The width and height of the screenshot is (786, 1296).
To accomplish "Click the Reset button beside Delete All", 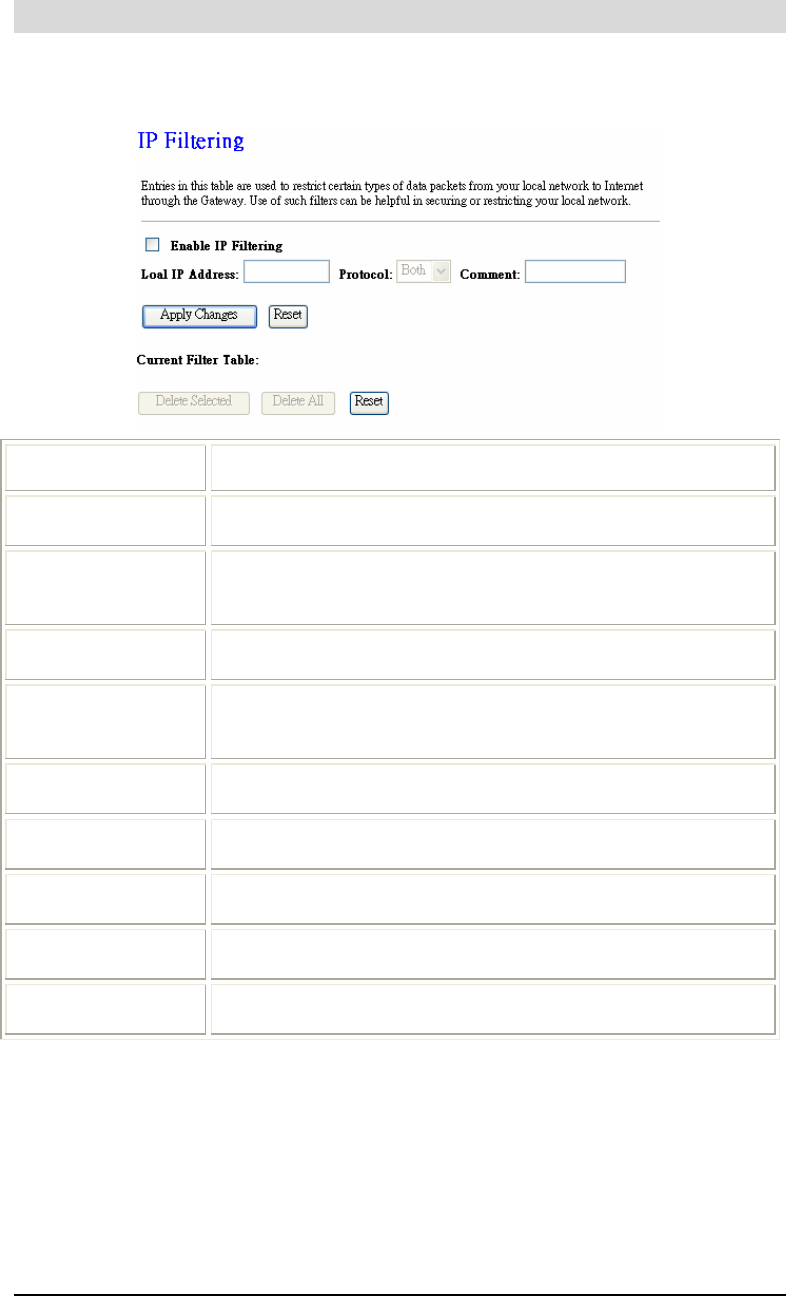I will pyautogui.click(x=369, y=402).
